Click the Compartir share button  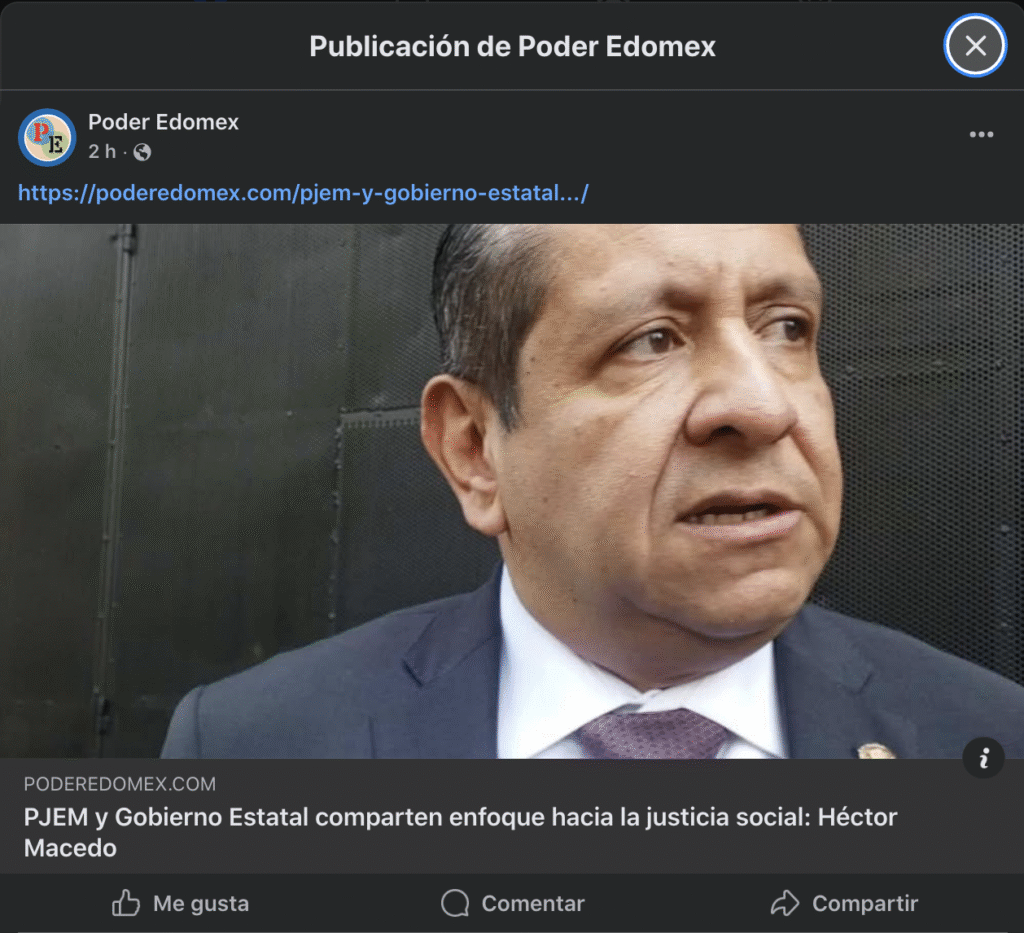(x=844, y=904)
